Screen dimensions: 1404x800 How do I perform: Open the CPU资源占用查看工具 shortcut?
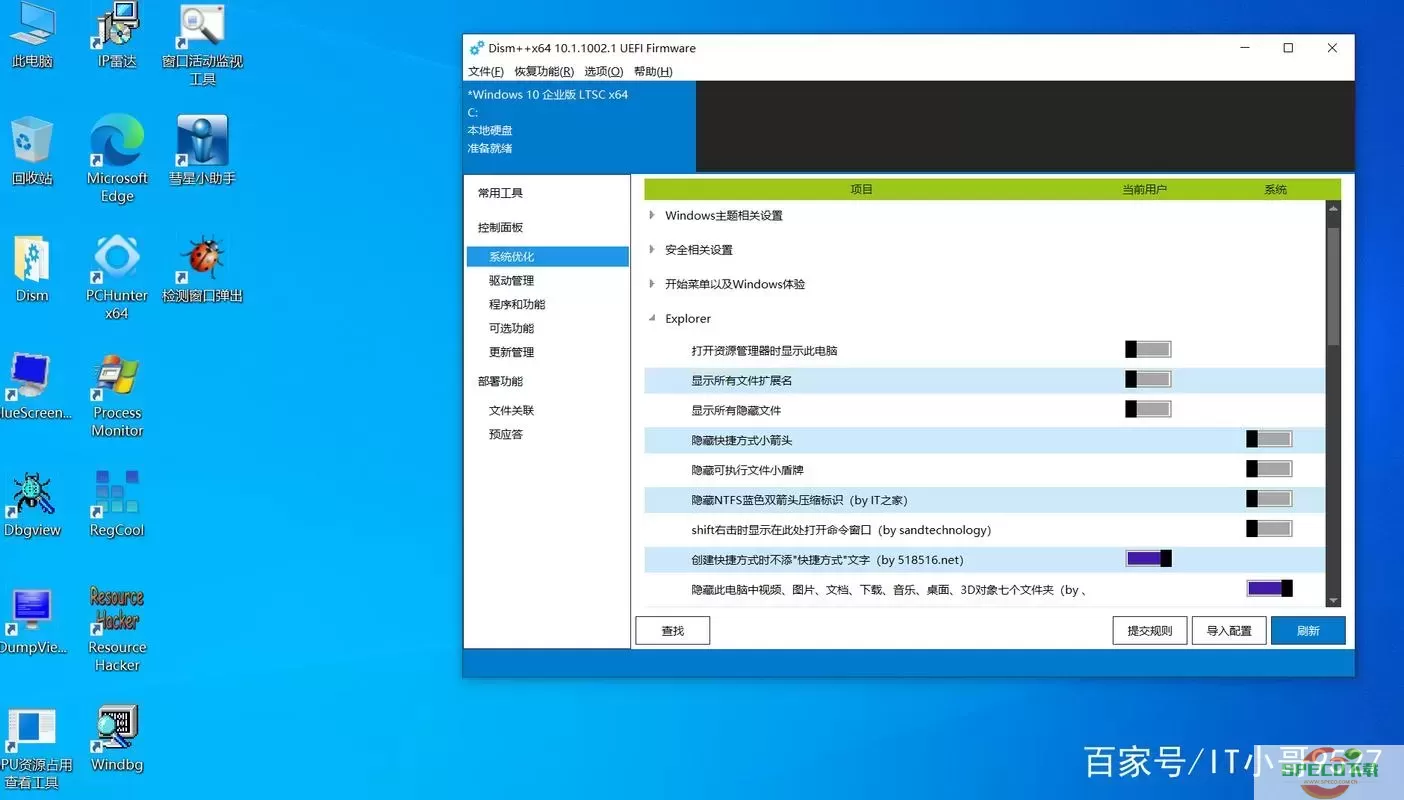coord(36,748)
